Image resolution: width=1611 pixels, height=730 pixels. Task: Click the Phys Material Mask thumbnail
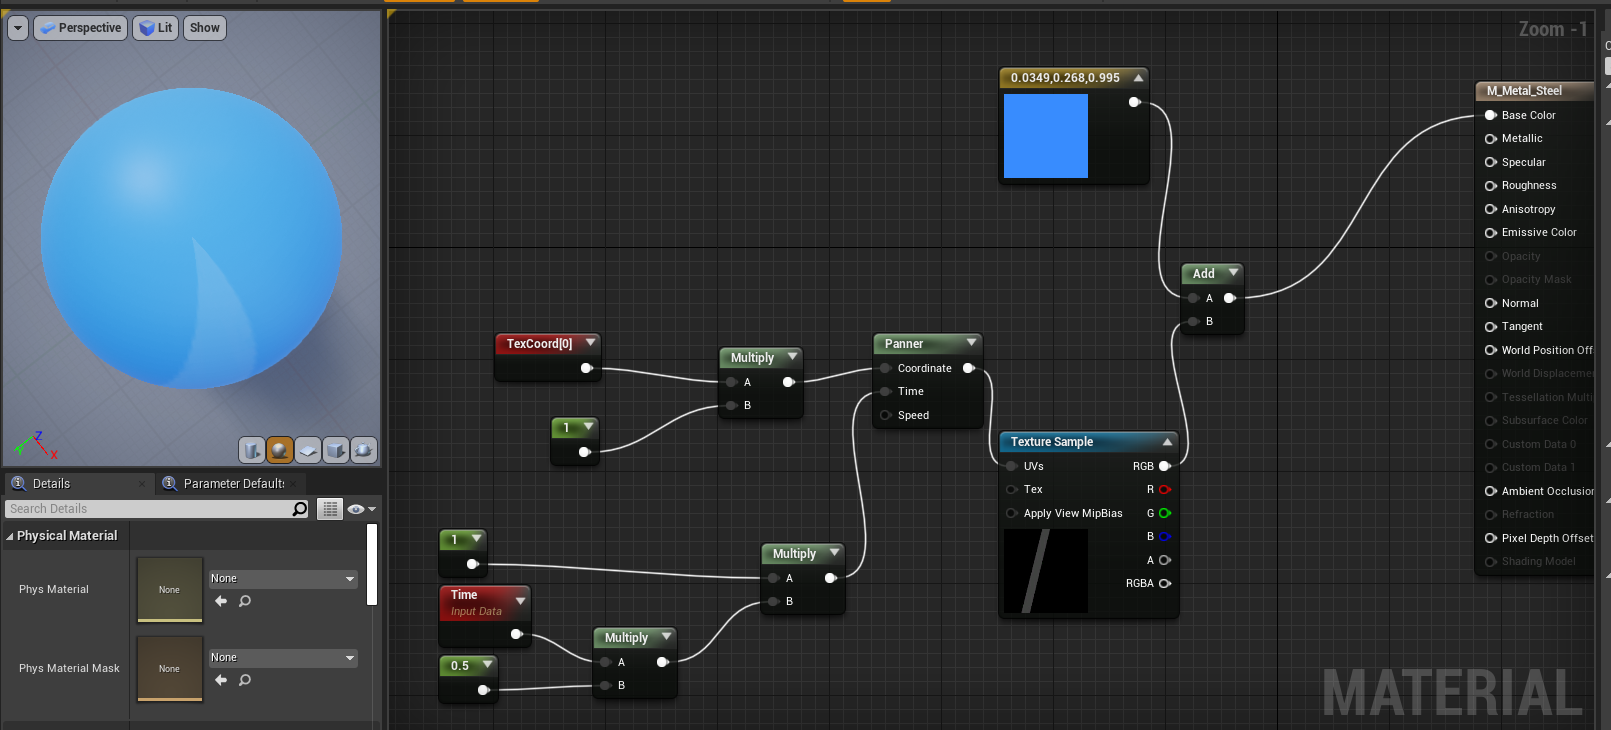pos(170,669)
